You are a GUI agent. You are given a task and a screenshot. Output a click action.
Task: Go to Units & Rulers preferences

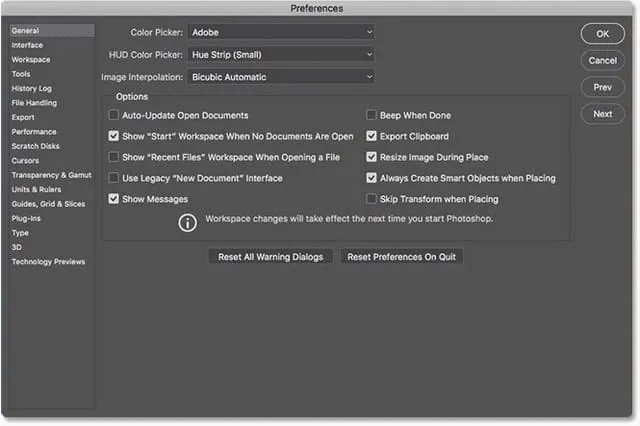[36, 189]
